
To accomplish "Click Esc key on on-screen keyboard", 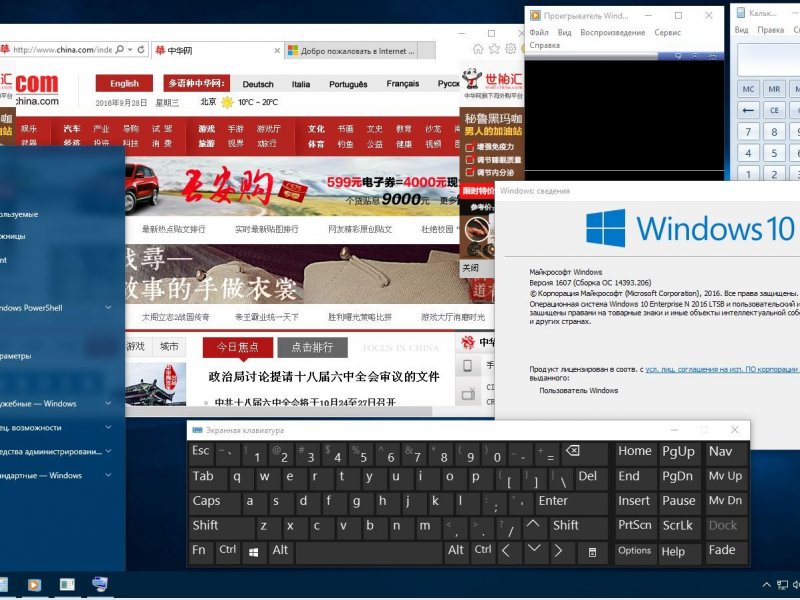I will pyautogui.click(x=201, y=453).
